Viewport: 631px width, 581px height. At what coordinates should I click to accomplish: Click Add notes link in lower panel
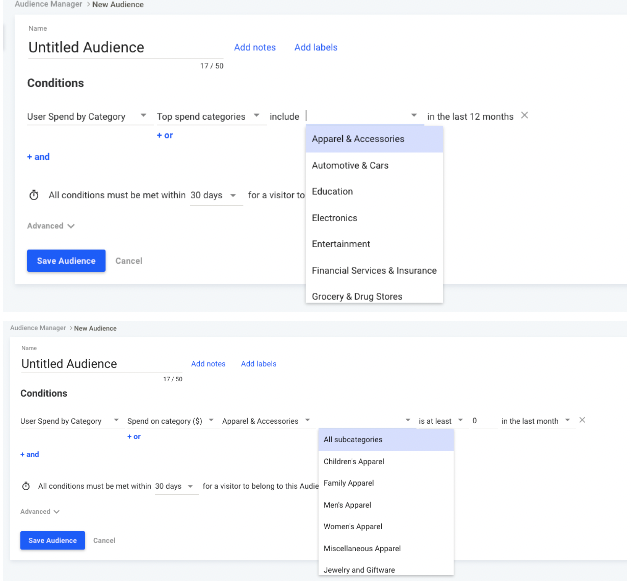point(208,364)
